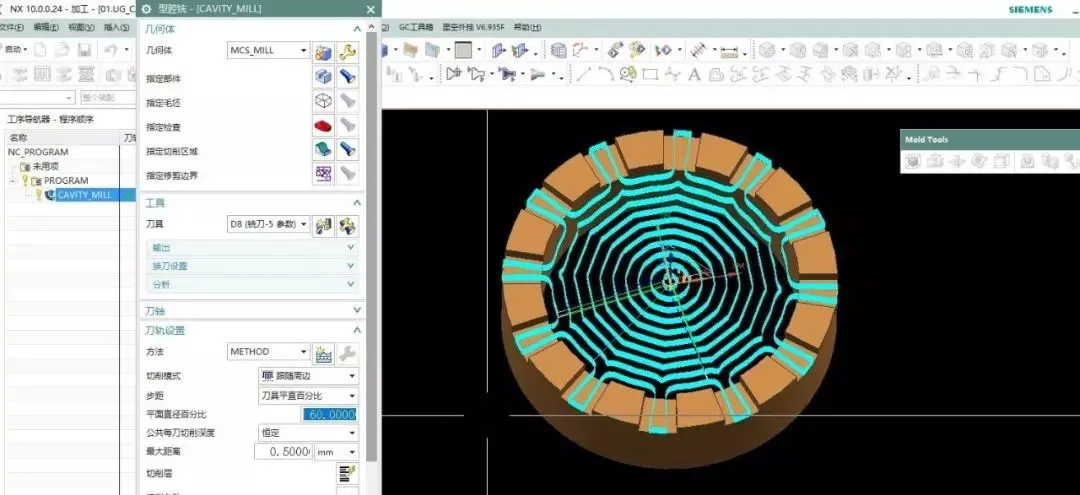Click the specify check body red icon
The height and width of the screenshot is (495, 1080).
323,126
